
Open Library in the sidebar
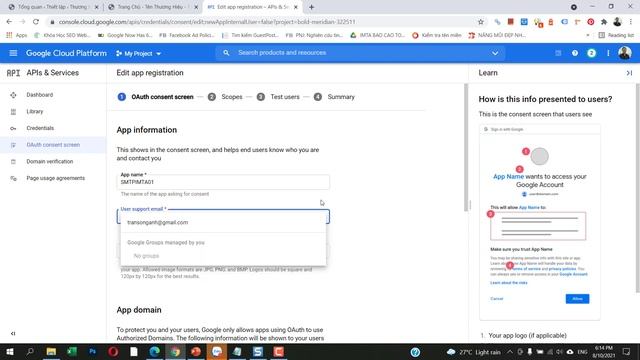[x=35, y=111]
